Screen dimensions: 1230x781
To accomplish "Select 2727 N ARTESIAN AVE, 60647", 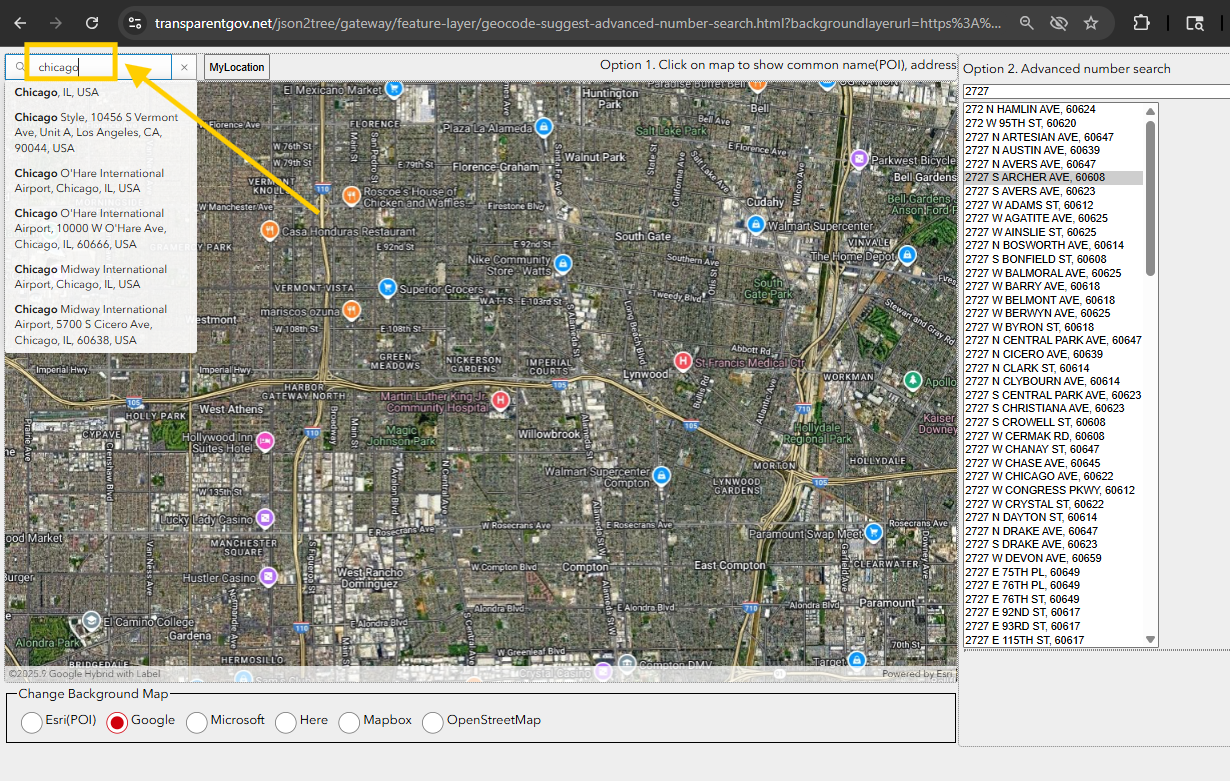I will click(1053, 137).
